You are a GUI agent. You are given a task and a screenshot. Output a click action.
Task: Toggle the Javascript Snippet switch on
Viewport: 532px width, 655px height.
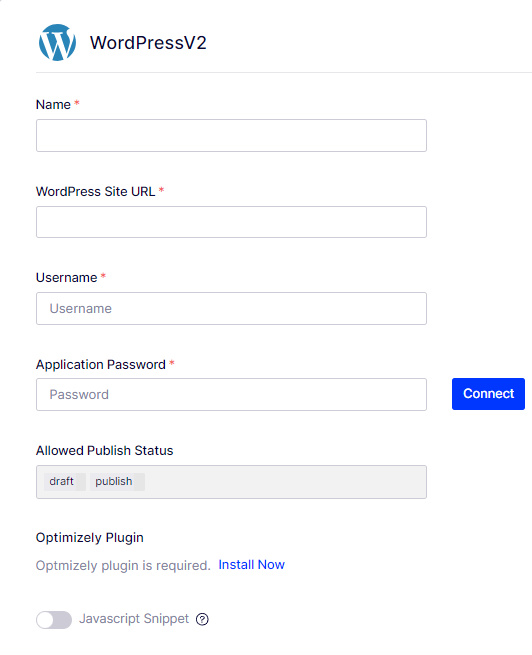(x=54, y=619)
